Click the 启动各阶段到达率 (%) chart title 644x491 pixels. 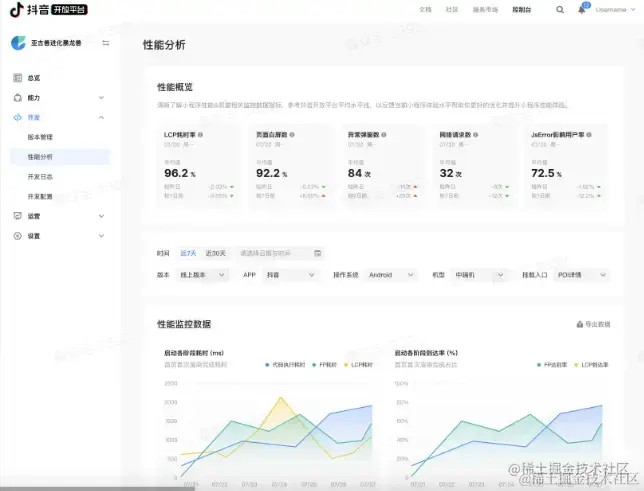coord(426,353)
